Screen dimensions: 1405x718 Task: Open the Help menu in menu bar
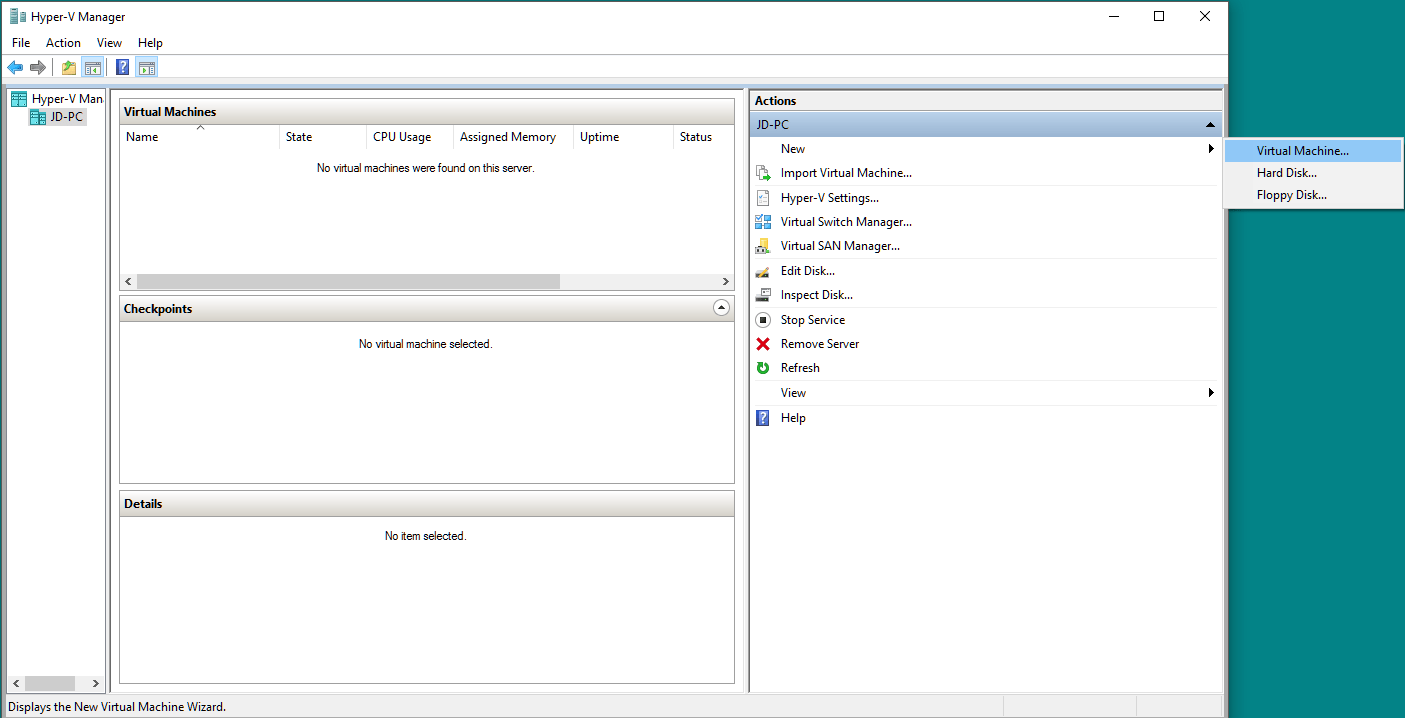150,43
